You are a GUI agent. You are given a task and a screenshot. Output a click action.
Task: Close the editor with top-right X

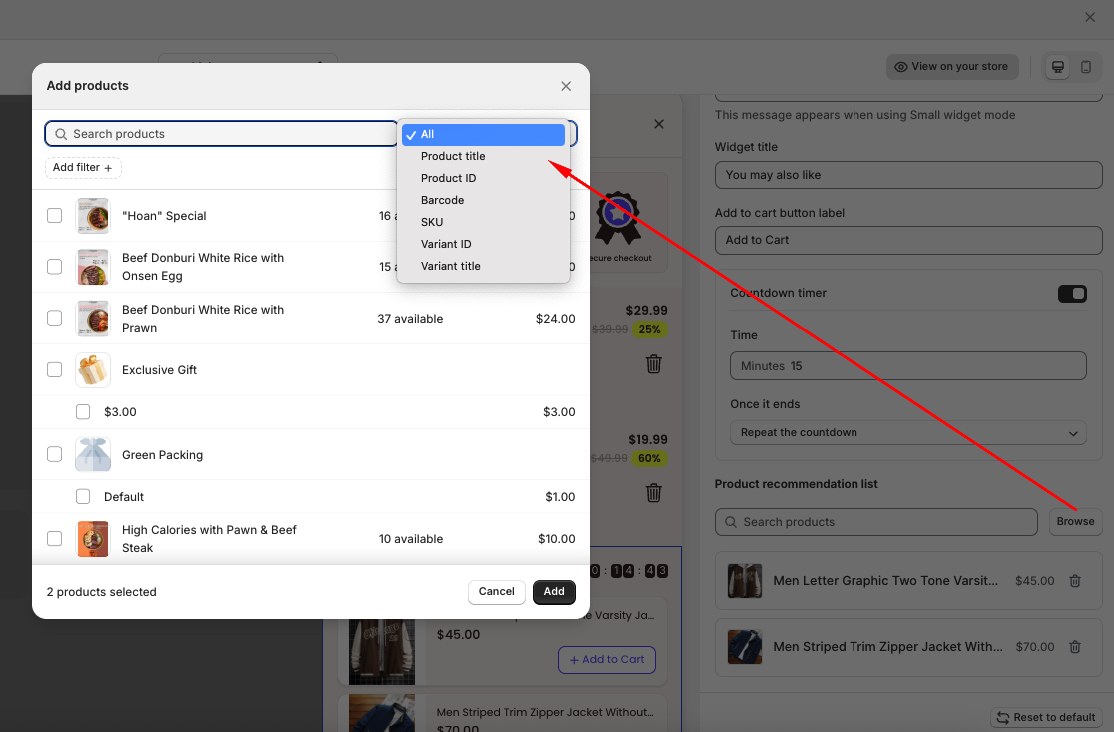pos(1090,17)
